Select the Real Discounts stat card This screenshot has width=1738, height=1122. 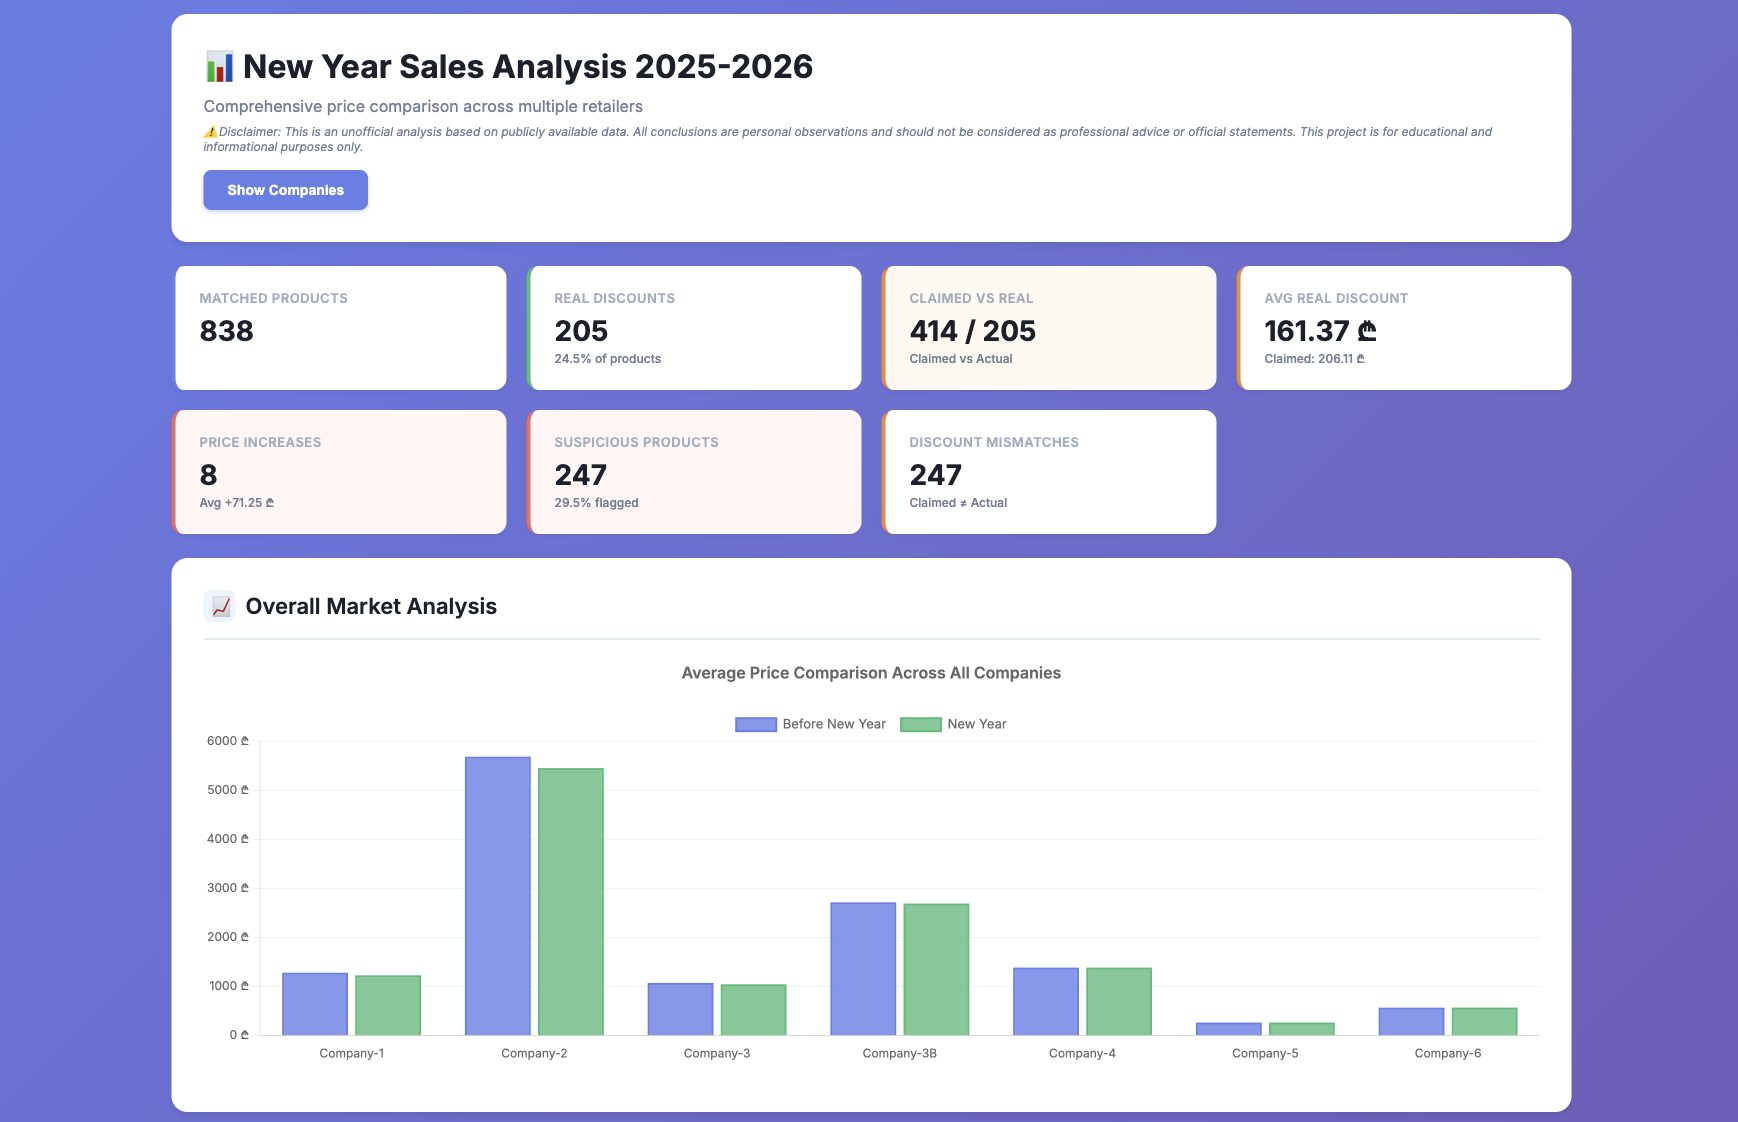695,327
